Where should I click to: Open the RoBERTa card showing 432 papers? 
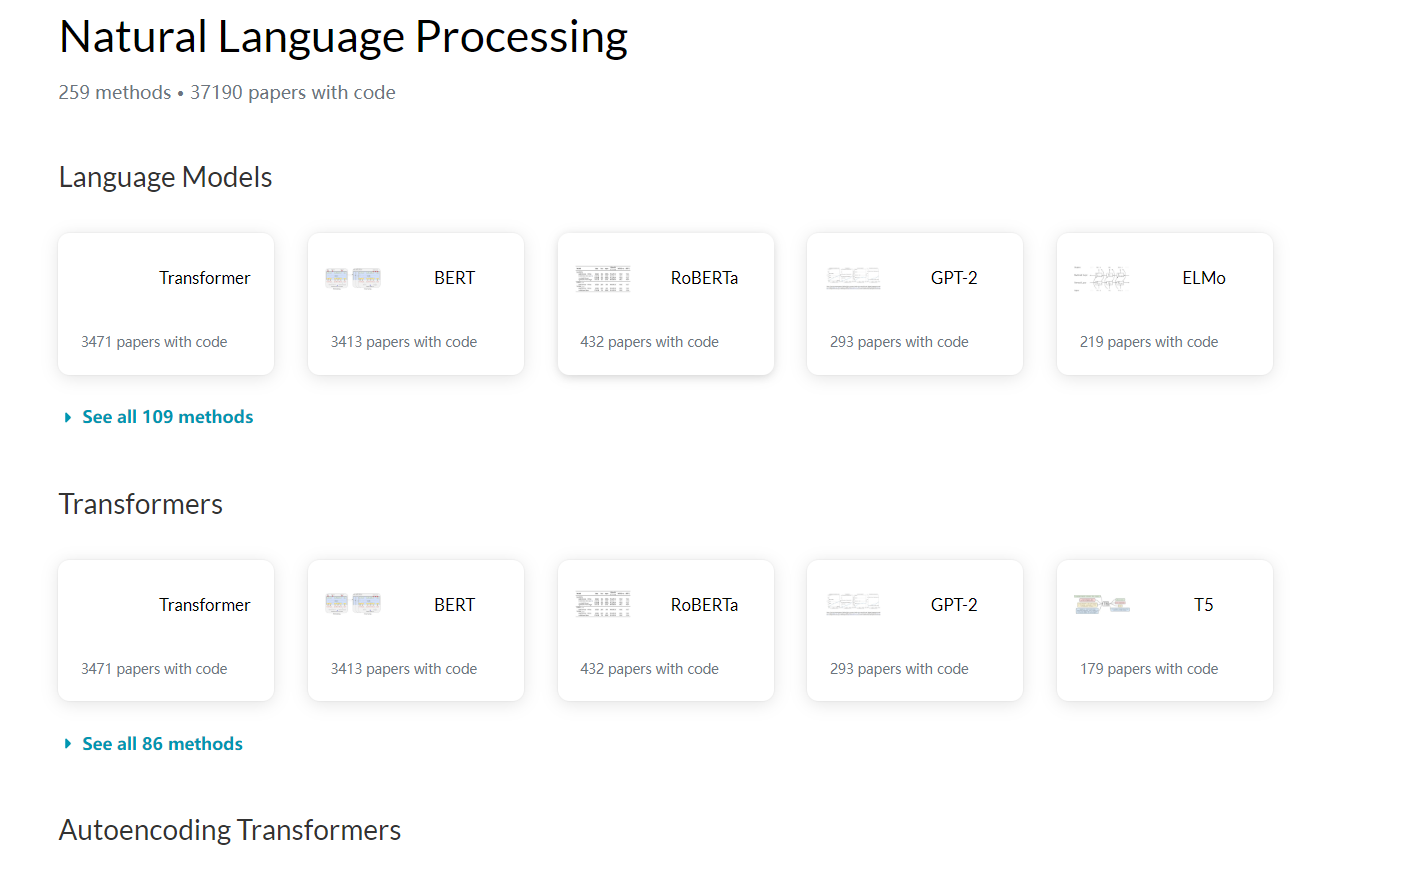(665, 303)
